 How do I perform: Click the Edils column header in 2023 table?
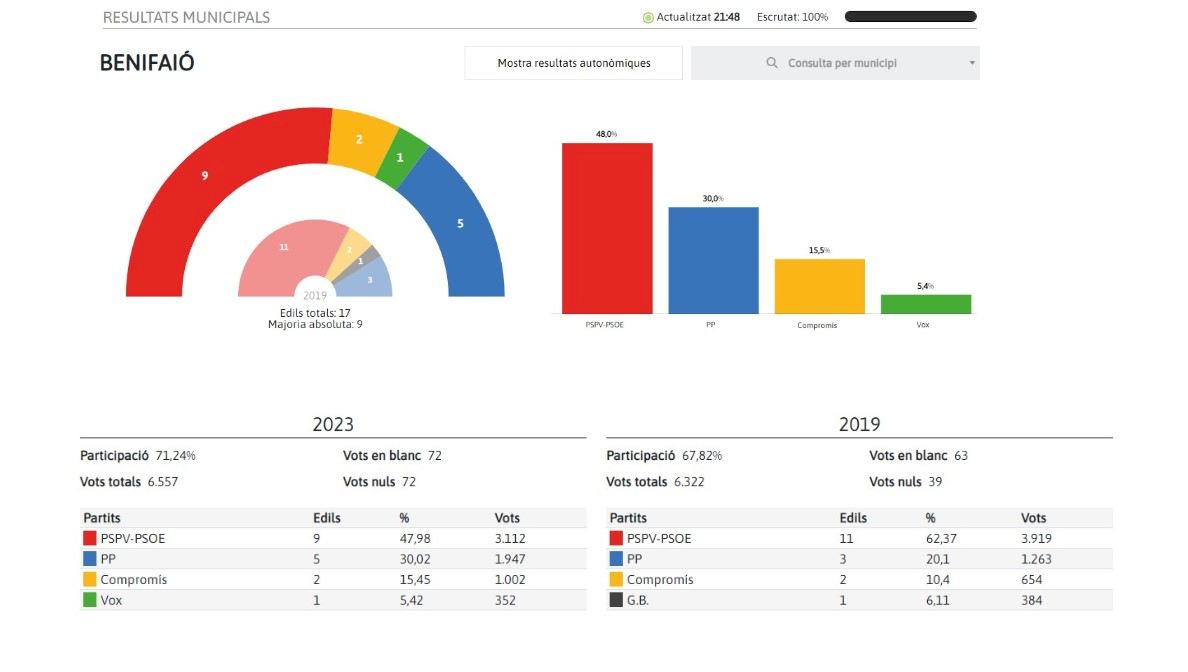point(327,518)
